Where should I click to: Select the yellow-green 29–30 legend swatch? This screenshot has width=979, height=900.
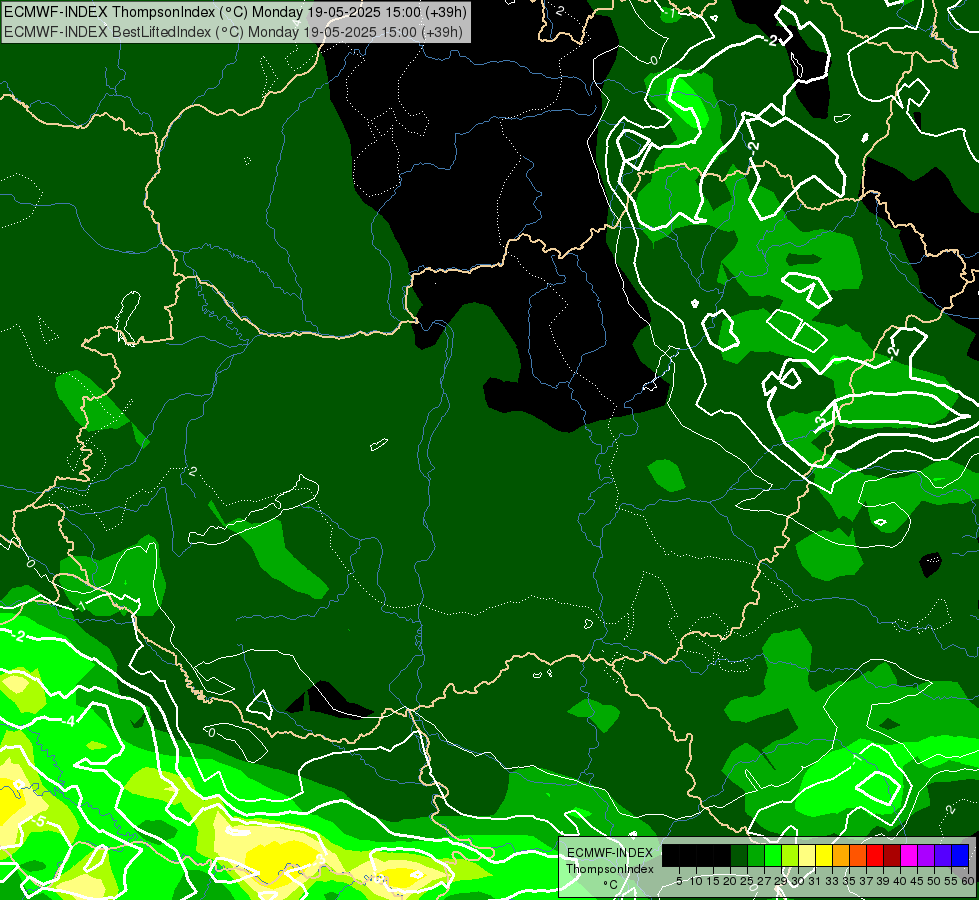coord(790,855)
